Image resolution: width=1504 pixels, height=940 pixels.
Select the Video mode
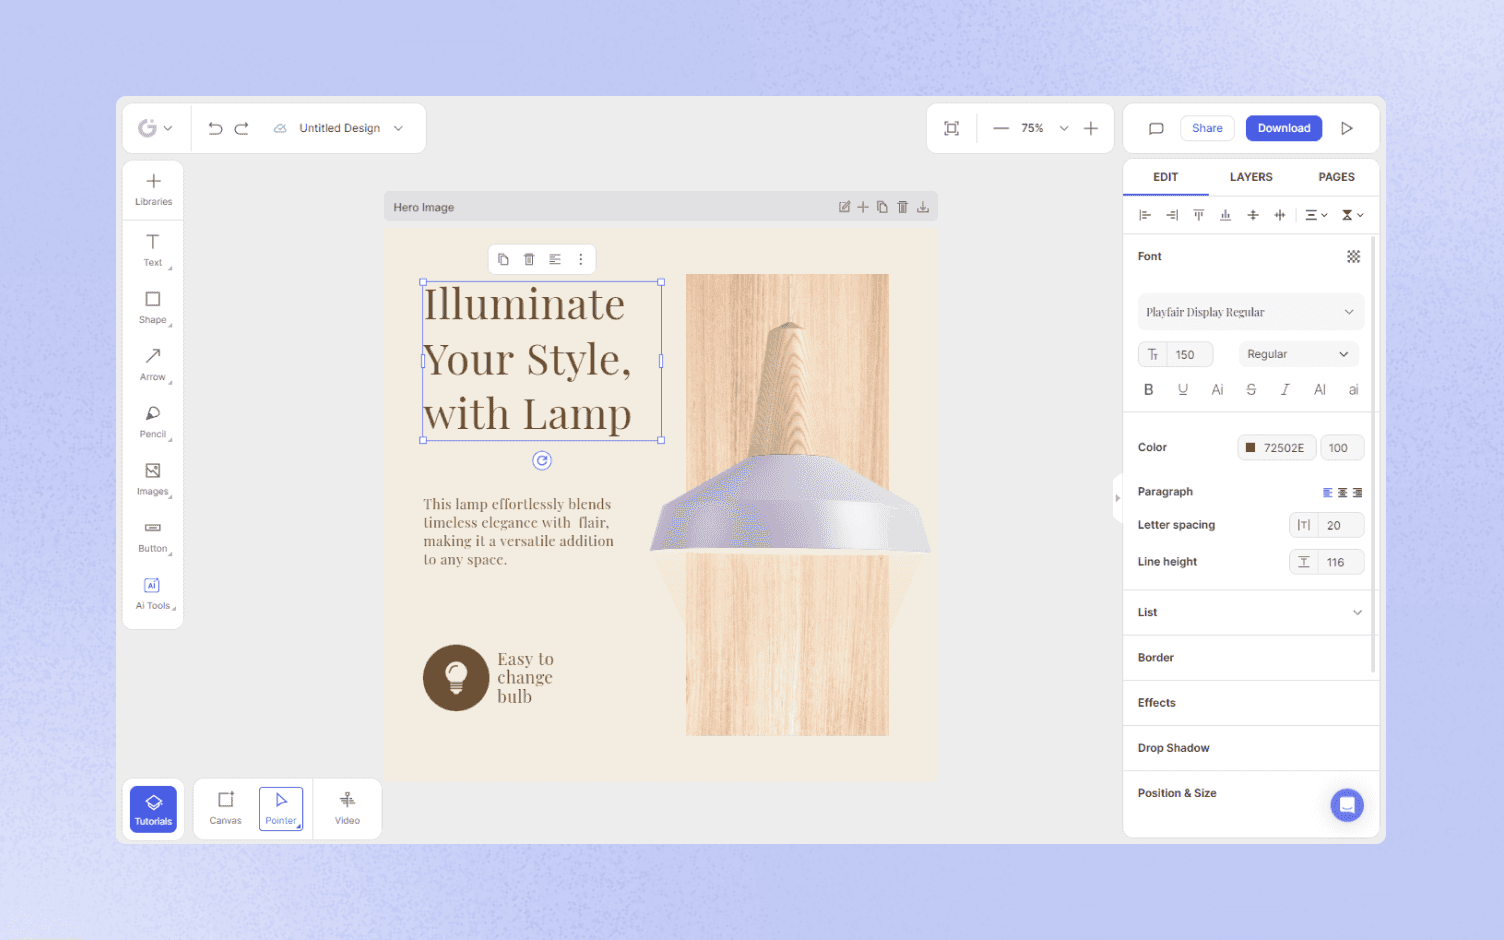pyautogui.click(x=347, y=808)
